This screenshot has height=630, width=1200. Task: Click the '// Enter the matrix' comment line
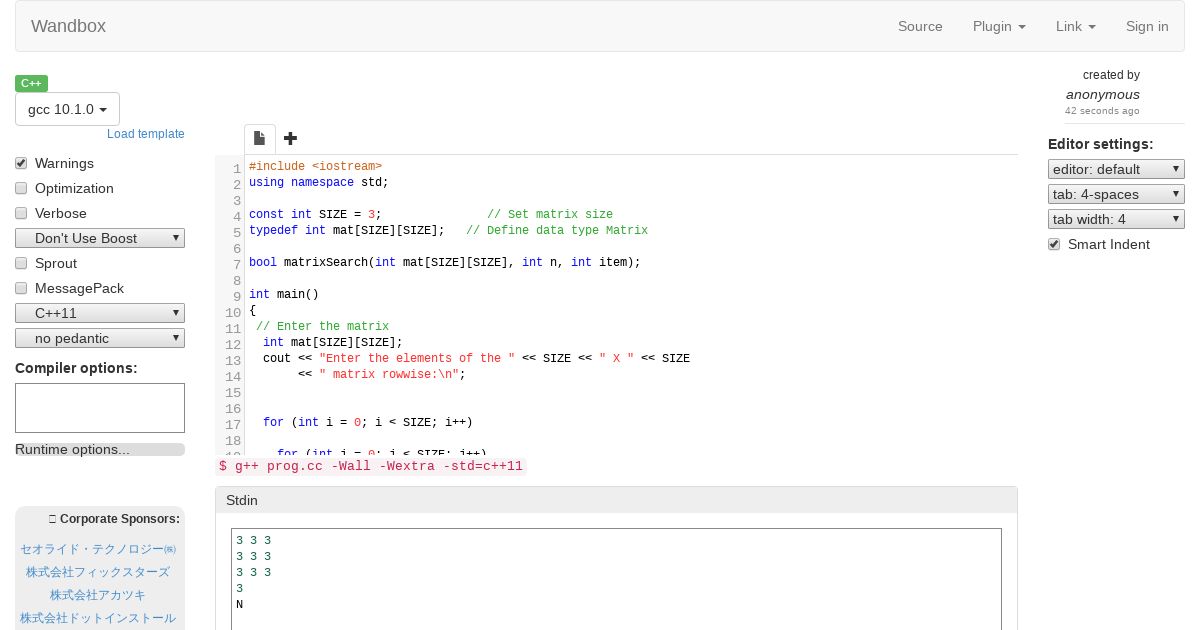[x=322, y=326]
